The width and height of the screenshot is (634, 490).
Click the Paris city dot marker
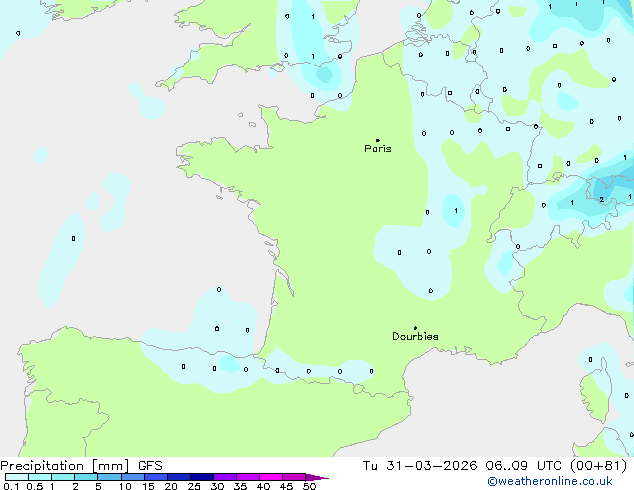pyautogui.click(x=378, y=140)
